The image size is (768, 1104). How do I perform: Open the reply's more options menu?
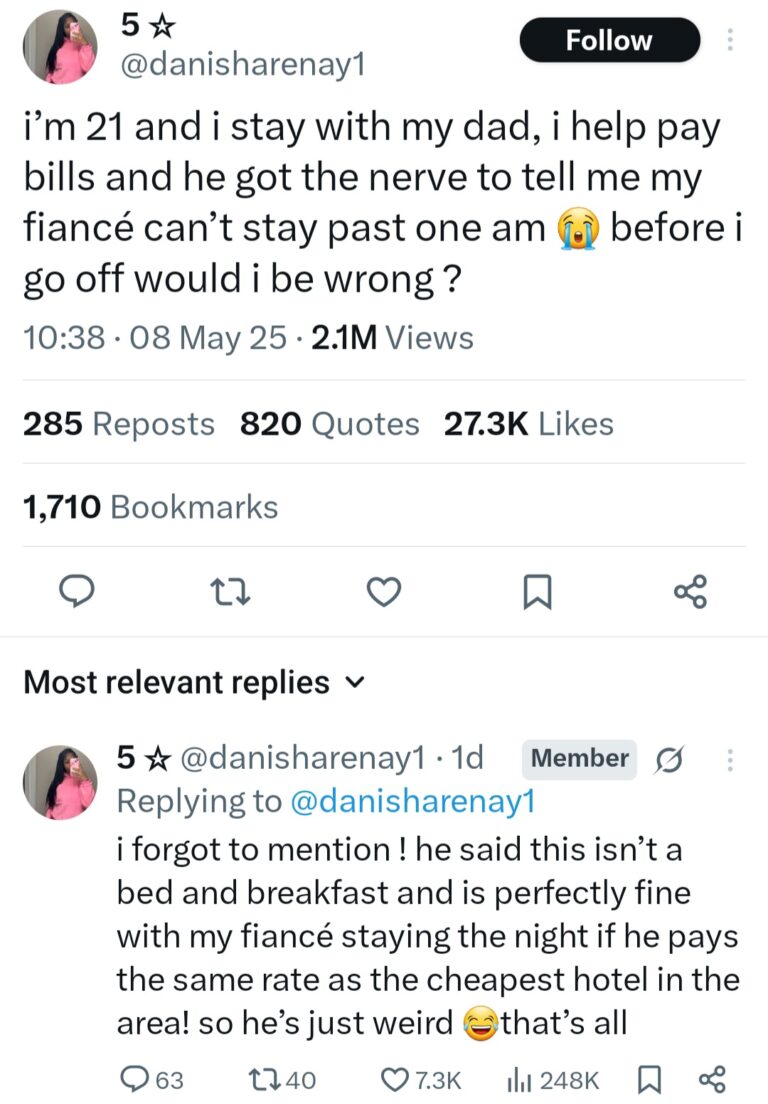click(730, 759)
